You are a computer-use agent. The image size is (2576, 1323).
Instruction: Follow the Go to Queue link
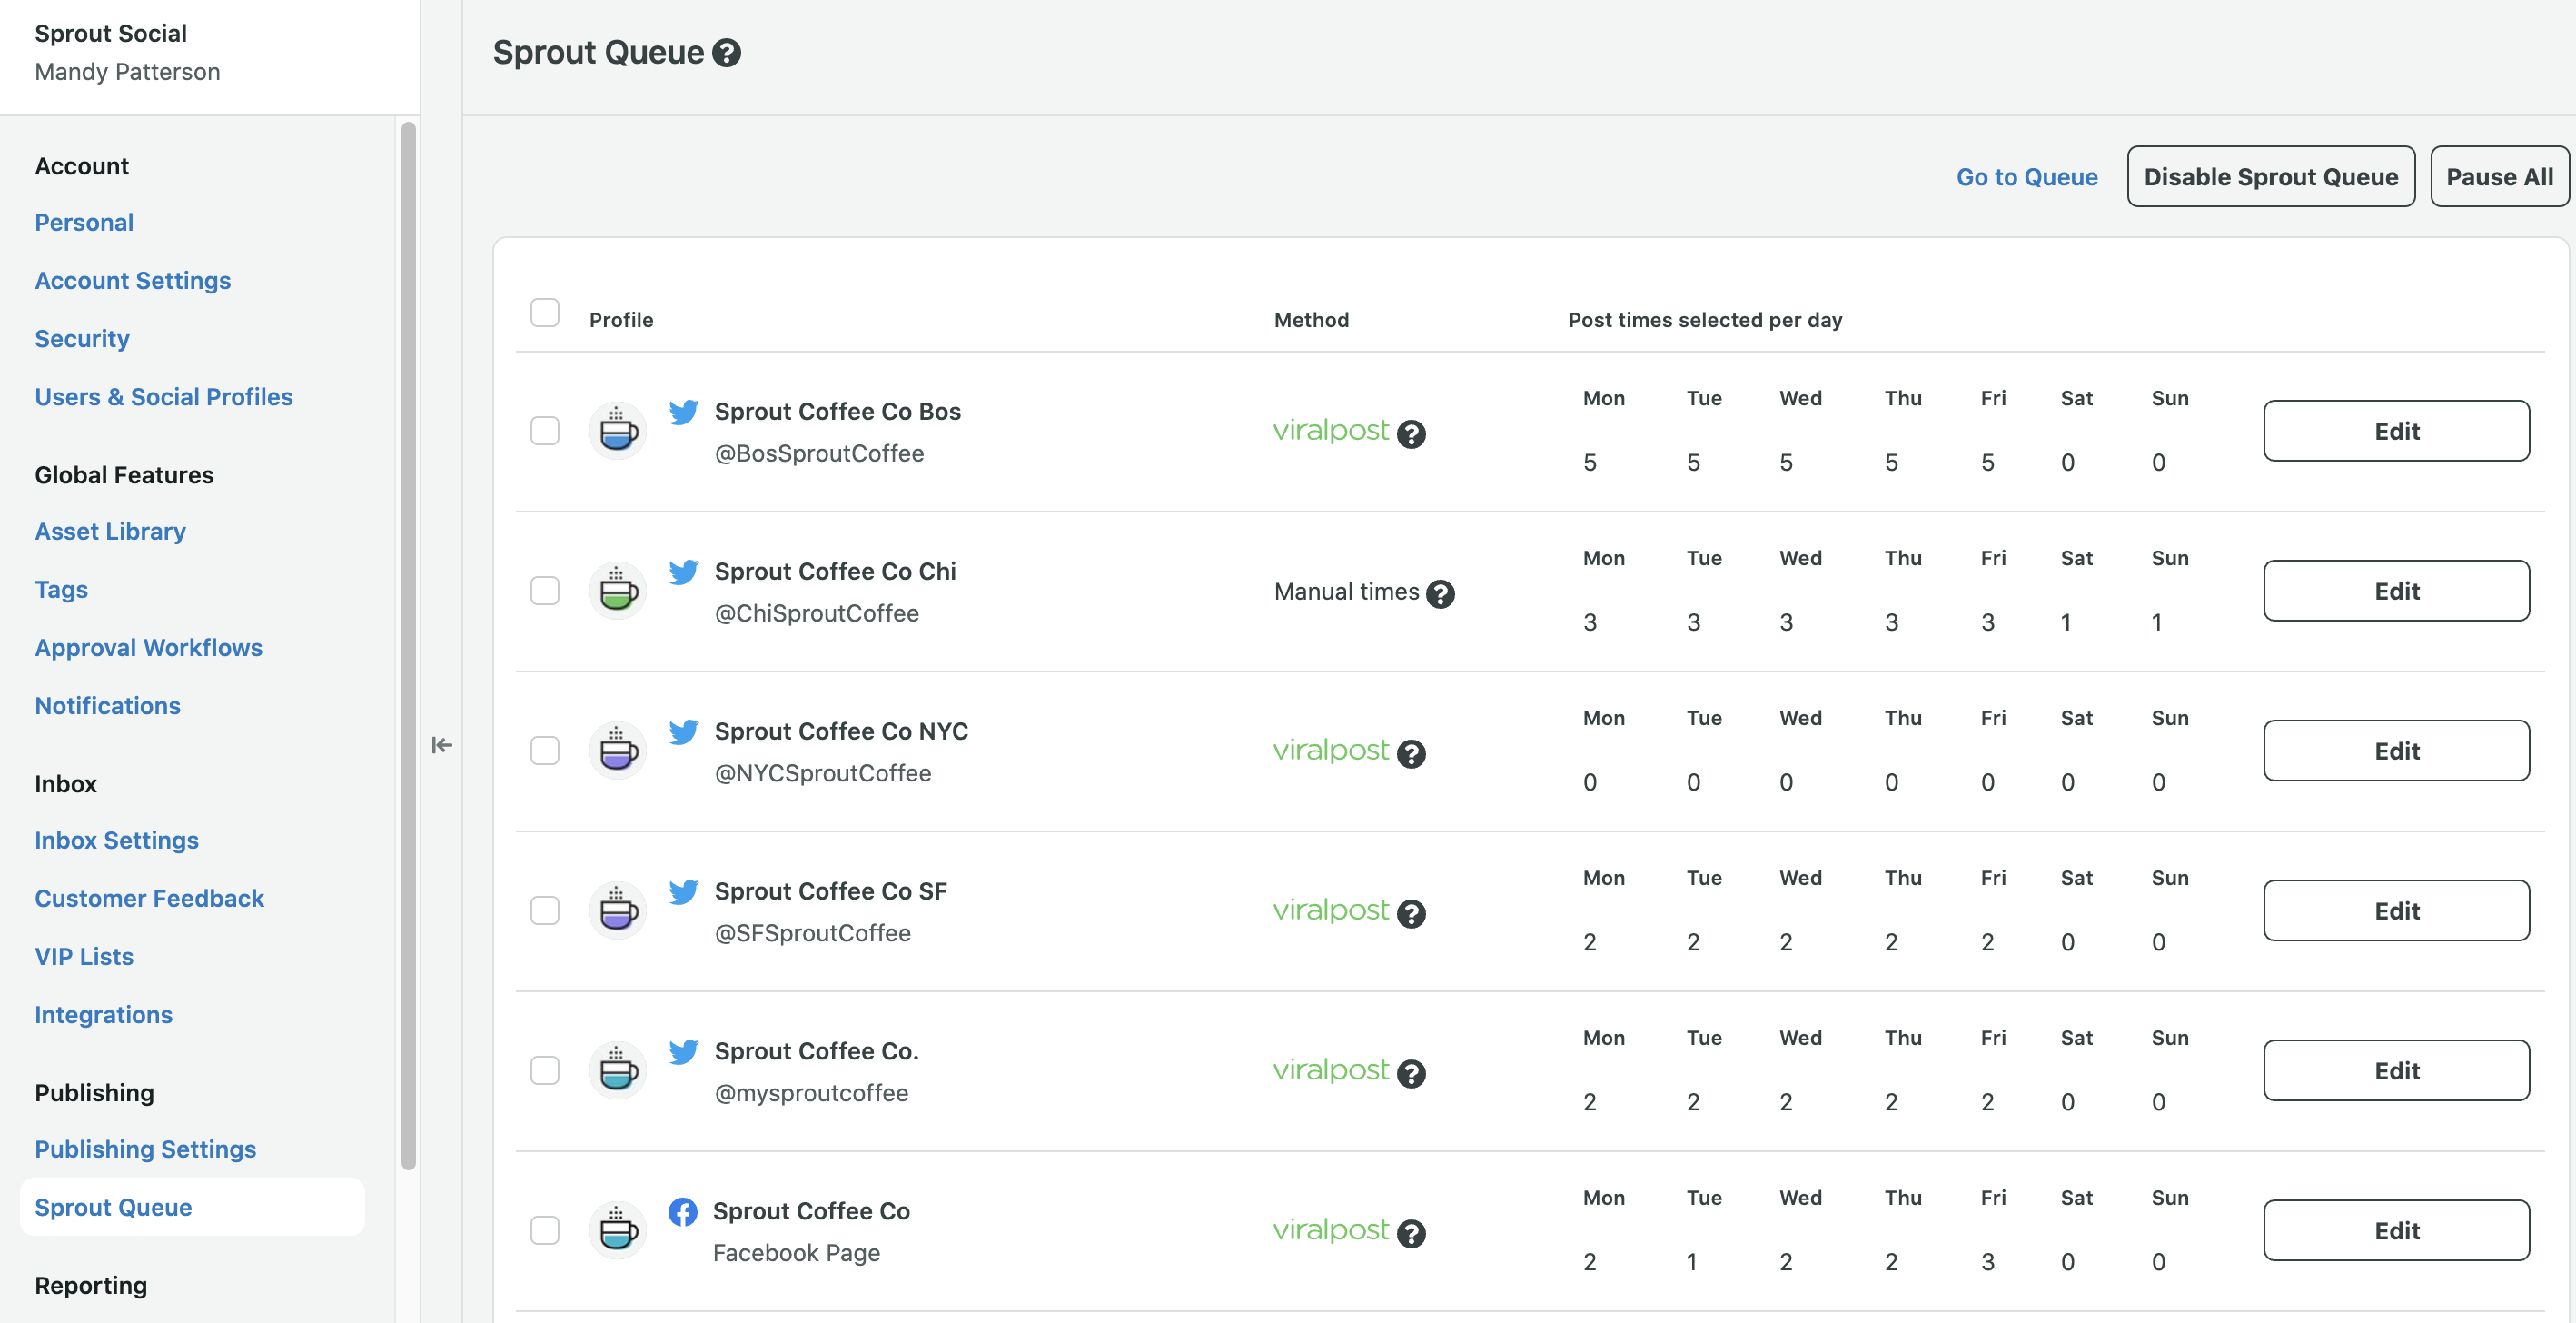tap(2027, 177)
